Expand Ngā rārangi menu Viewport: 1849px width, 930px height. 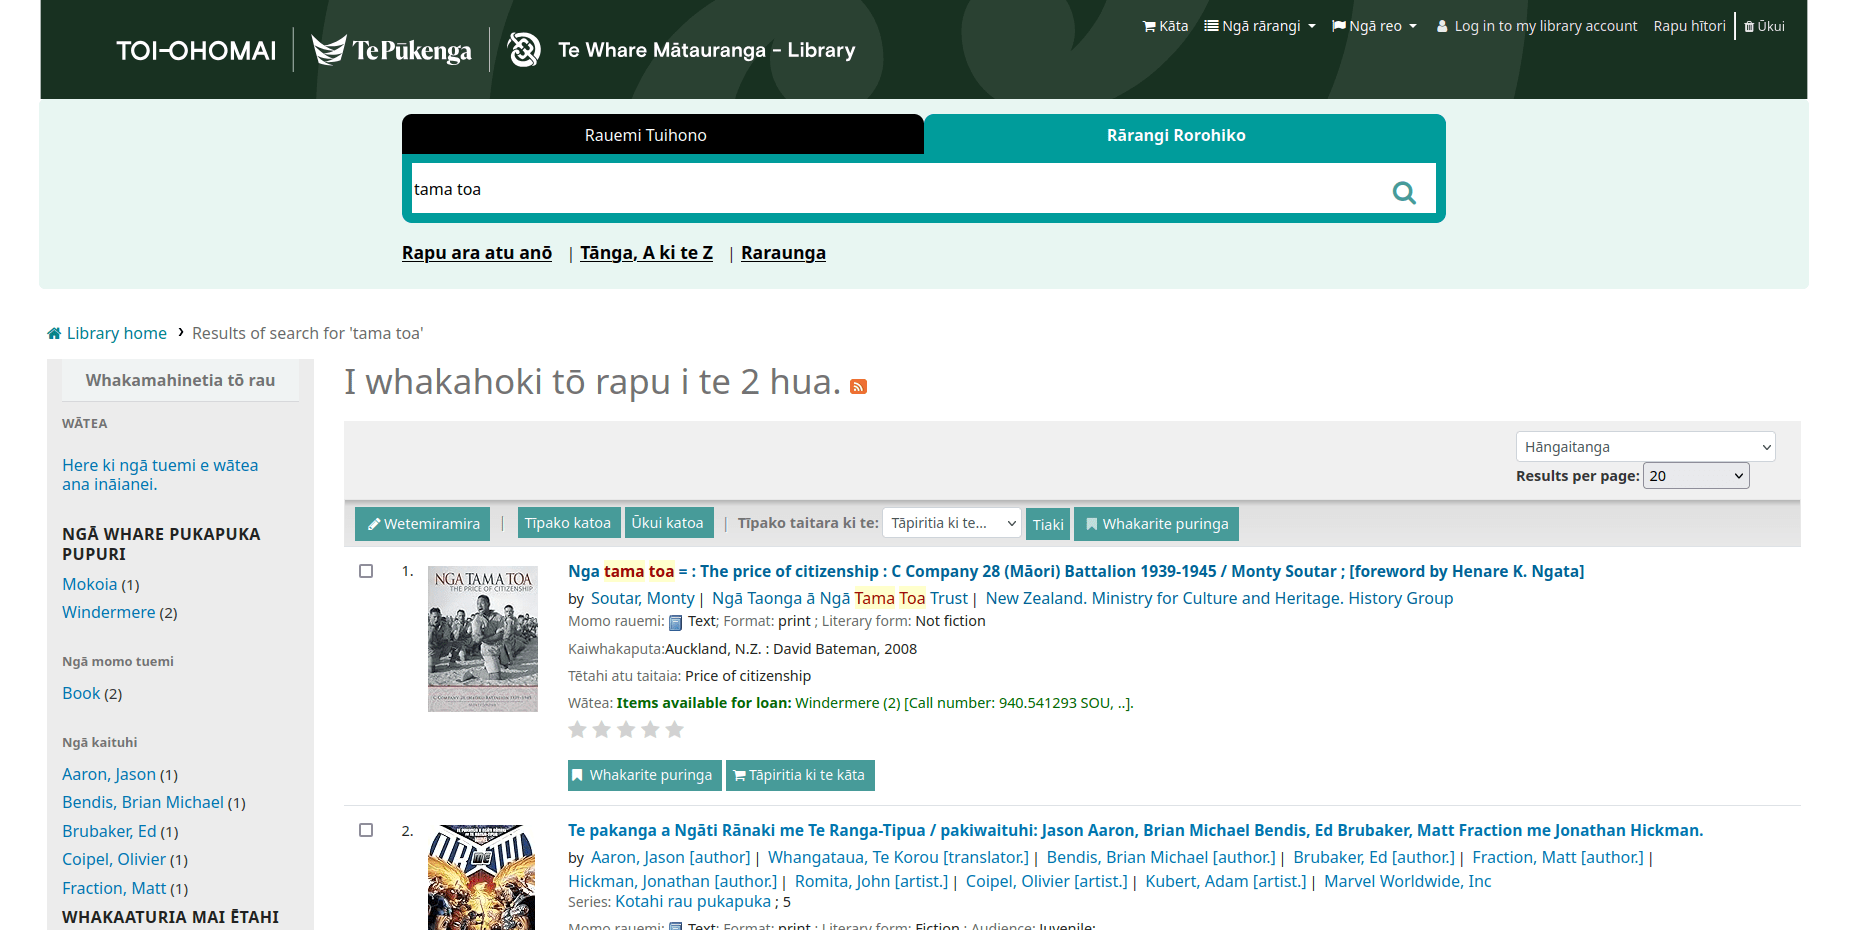tap(1260, 26)
